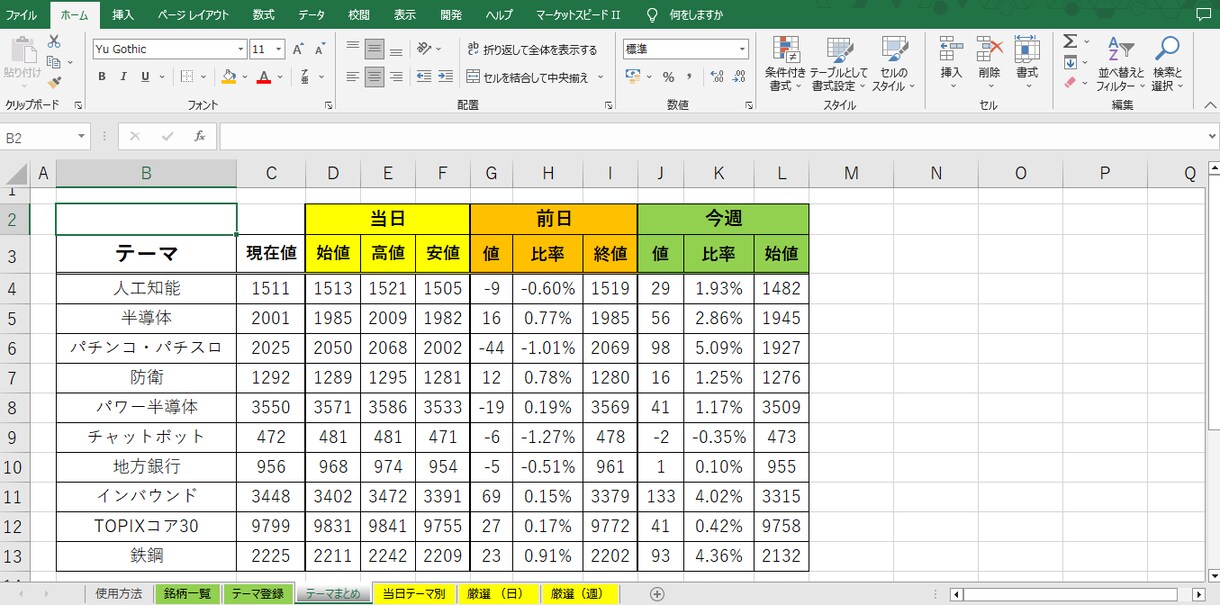Open the fill color dropdown arrow
1220x605 pixels.
(244, 77)
